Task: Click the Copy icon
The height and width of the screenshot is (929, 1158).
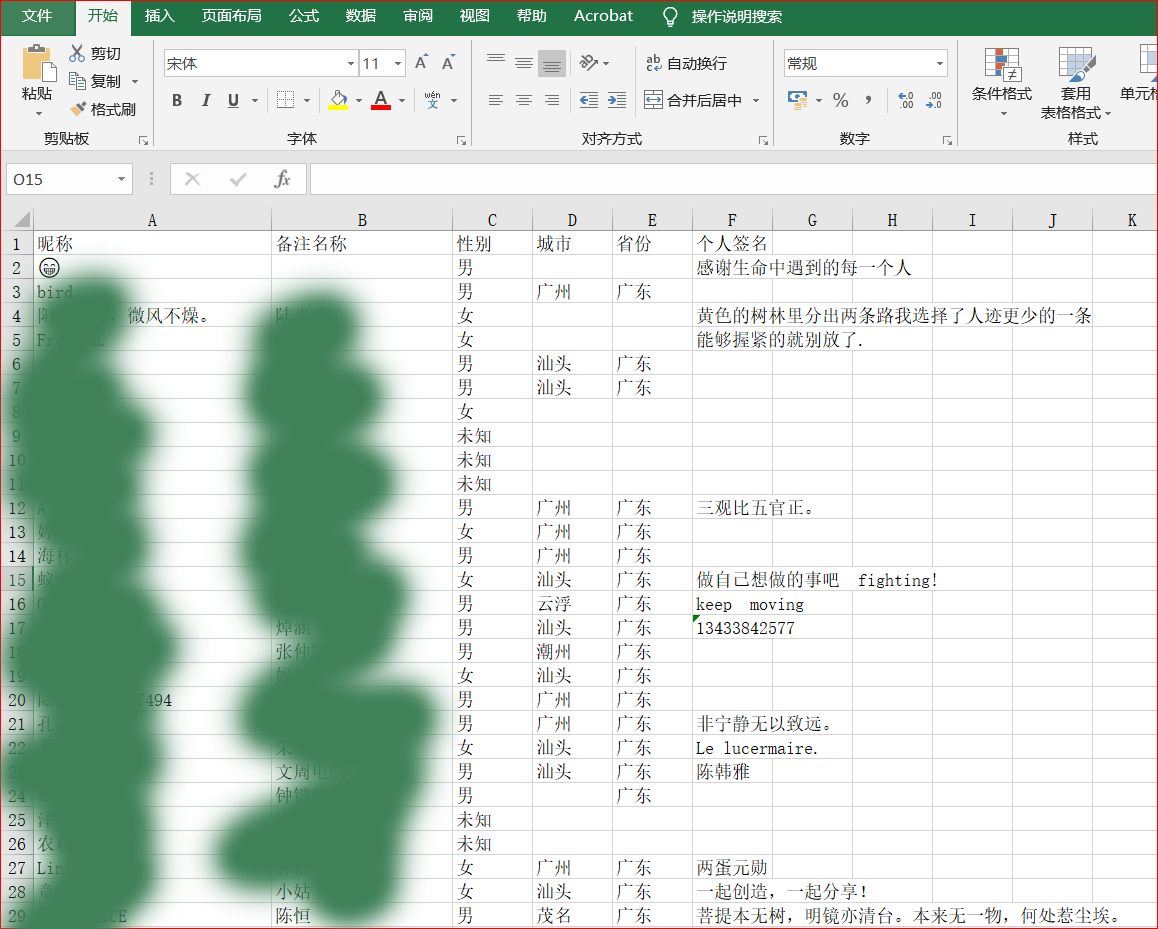Action: [x=77, y=80]
